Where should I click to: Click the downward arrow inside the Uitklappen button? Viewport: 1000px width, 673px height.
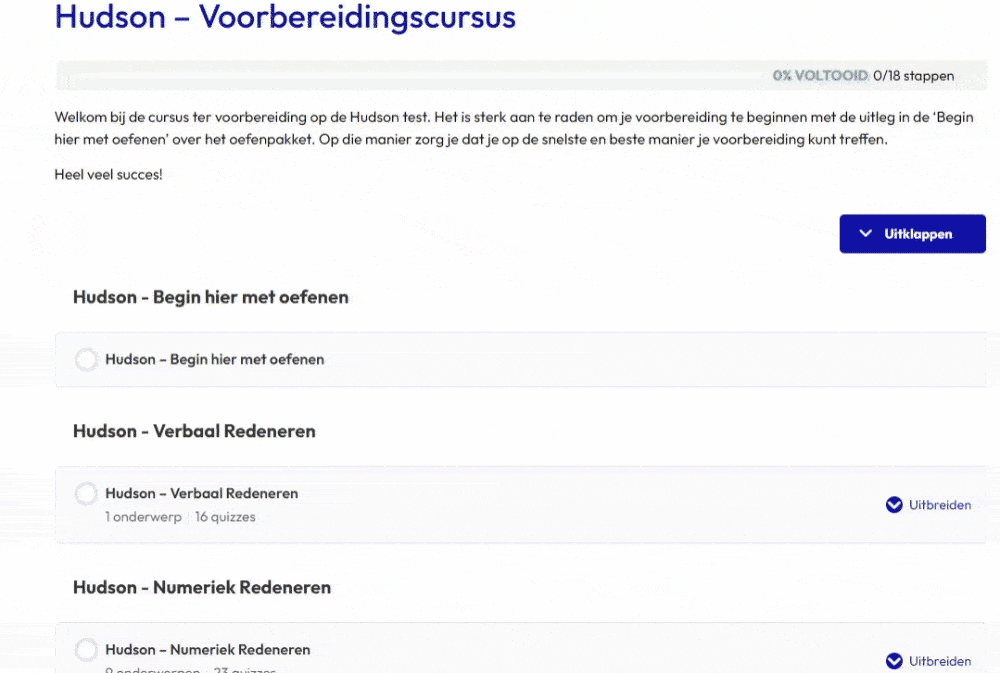(x=864, y=233)
